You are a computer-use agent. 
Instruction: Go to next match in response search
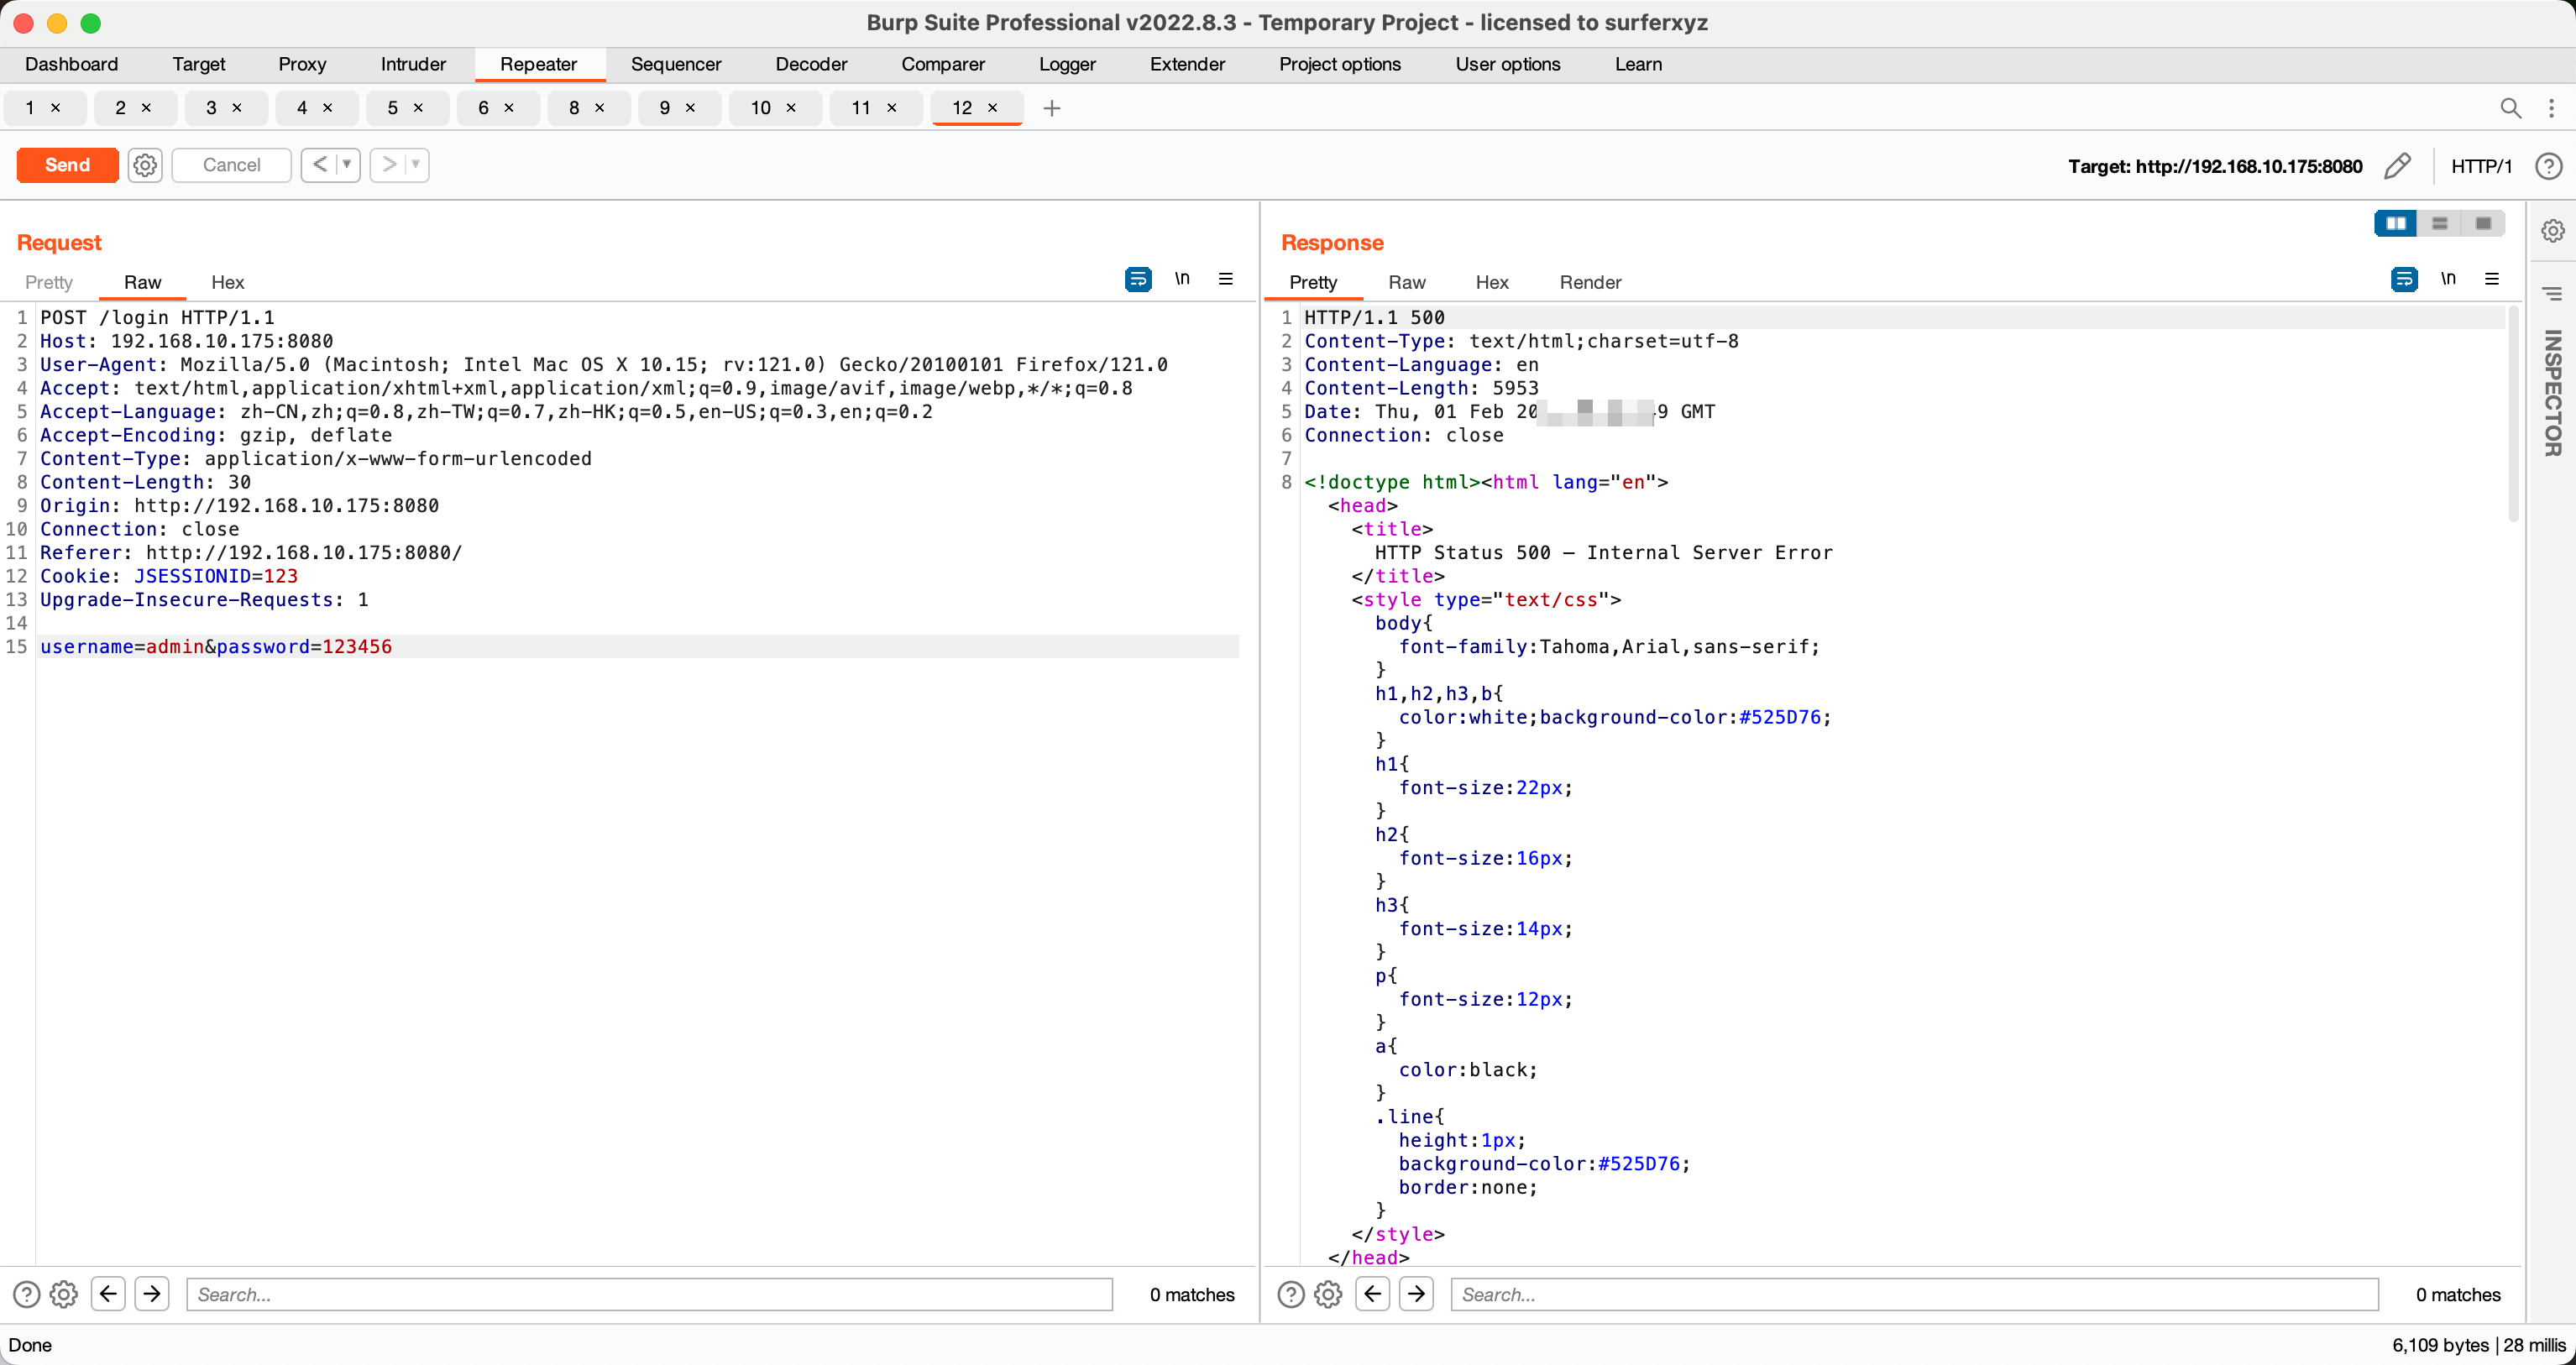pos(1416,1294)
